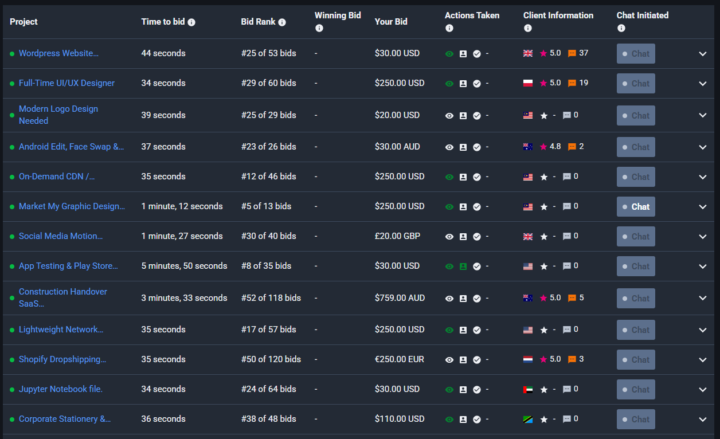Expand the Full-Time UI/UX Designer row
Viewport: 720px width, 439px height.
pyautogui.click(x=703, y=84)
